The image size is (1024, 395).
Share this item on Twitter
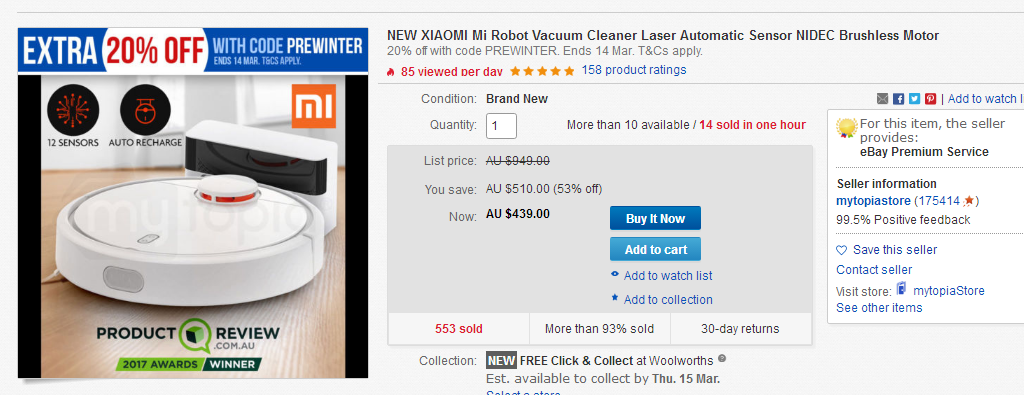tap(914, 99)
